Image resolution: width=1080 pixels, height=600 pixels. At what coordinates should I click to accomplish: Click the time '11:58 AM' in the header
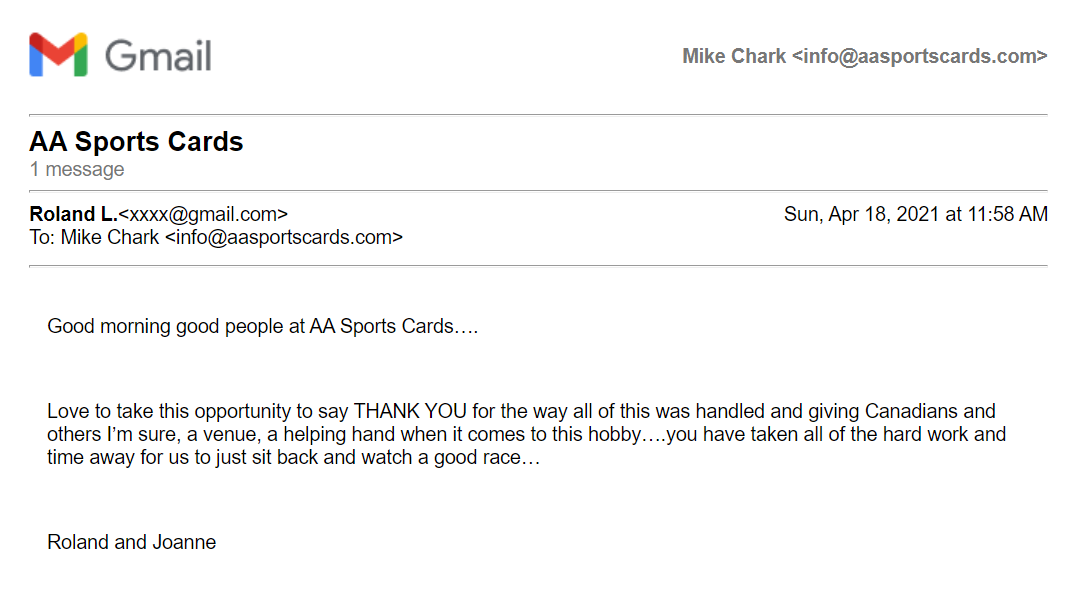click(1008, 215)
